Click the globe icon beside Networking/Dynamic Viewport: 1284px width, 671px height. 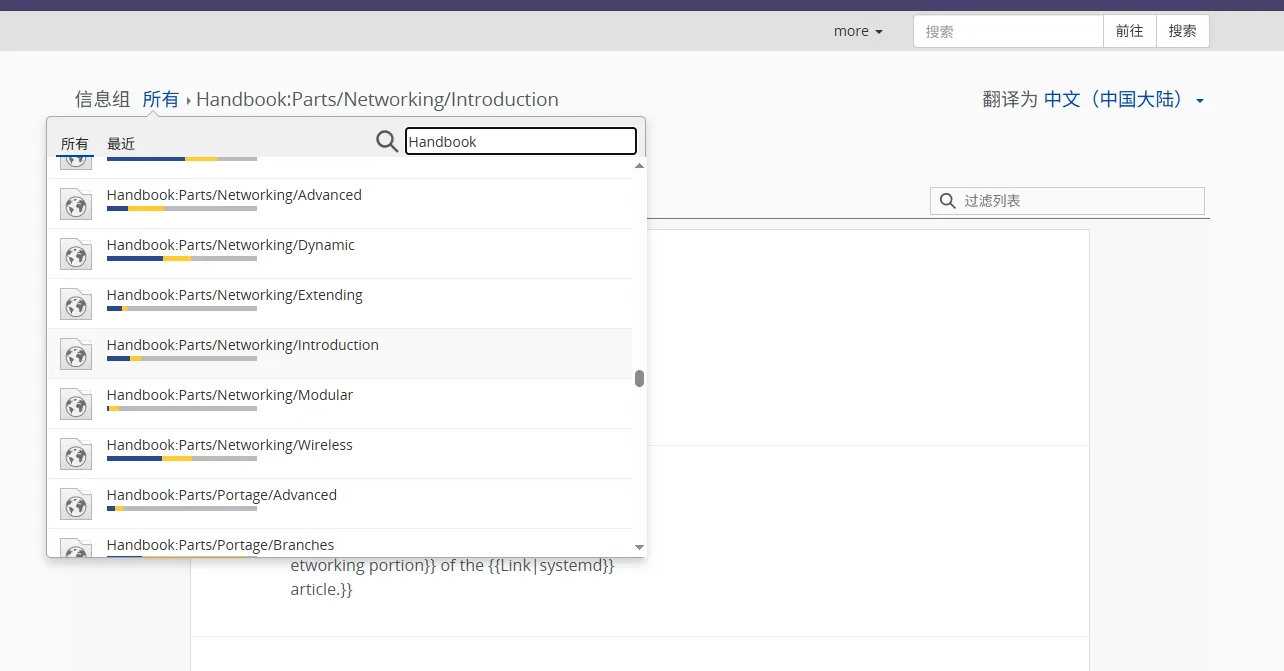click(76, 254)
